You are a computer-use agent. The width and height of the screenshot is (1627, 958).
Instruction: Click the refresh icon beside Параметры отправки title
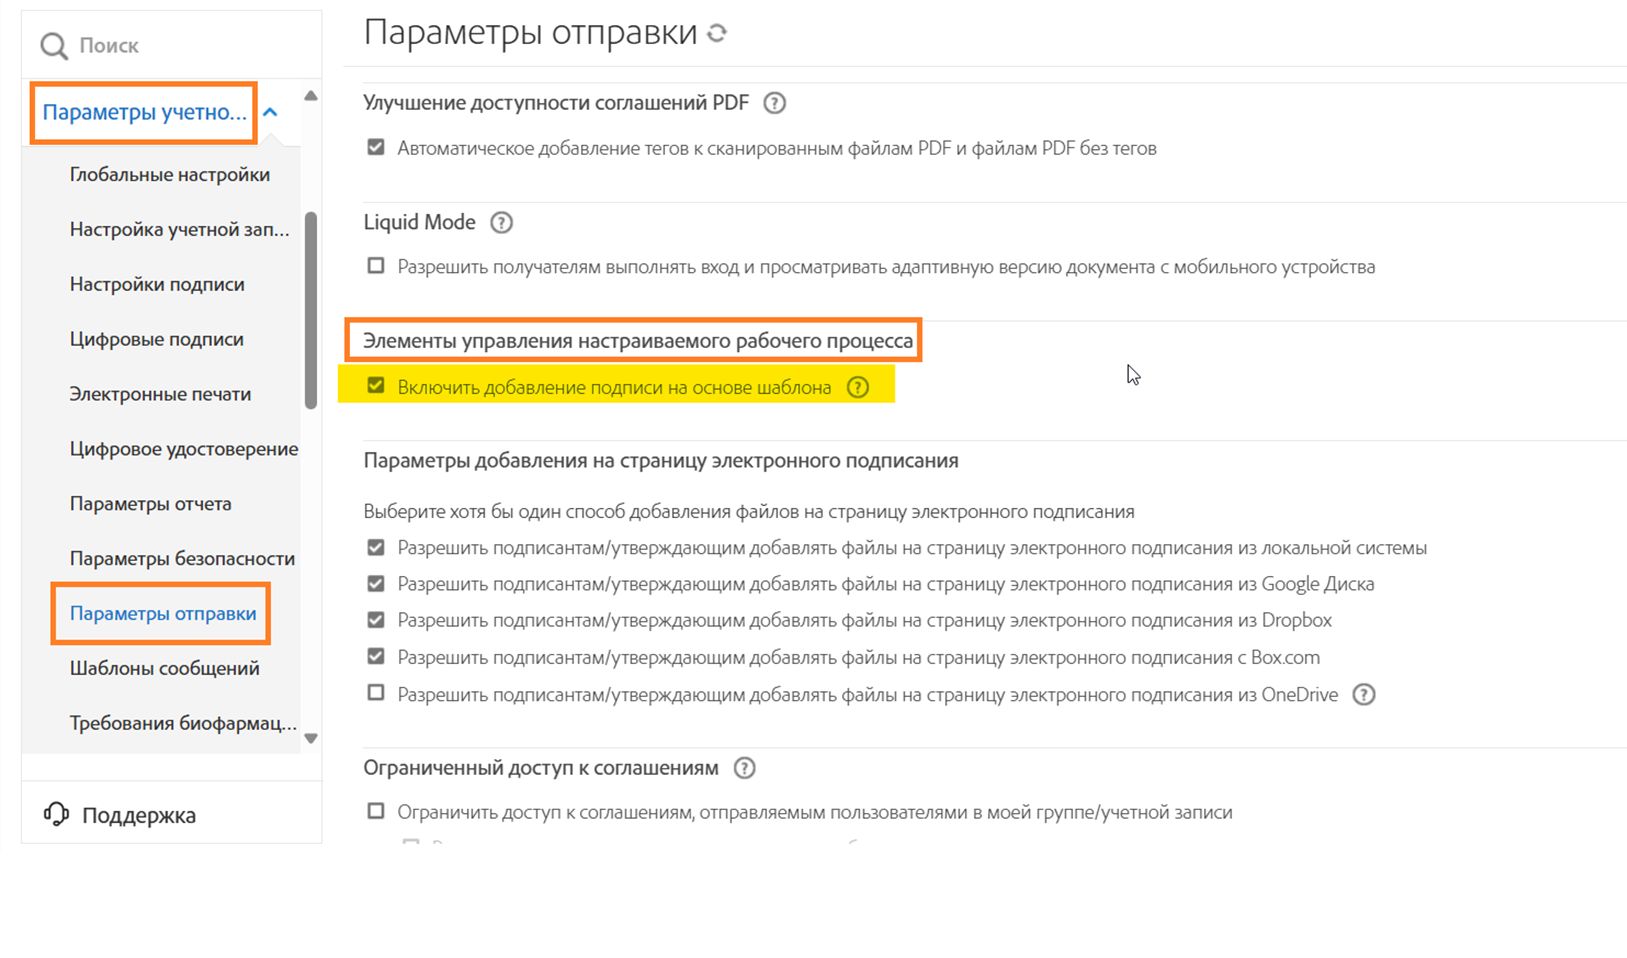click(717, 33)
